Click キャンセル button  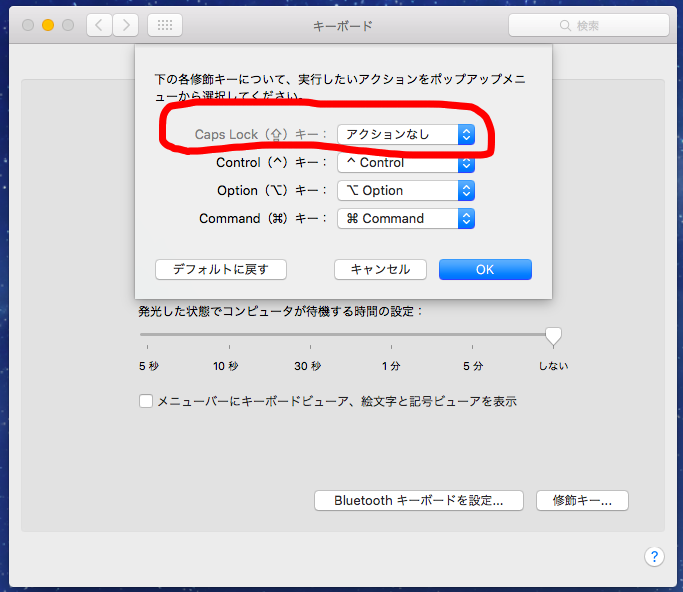380,269
